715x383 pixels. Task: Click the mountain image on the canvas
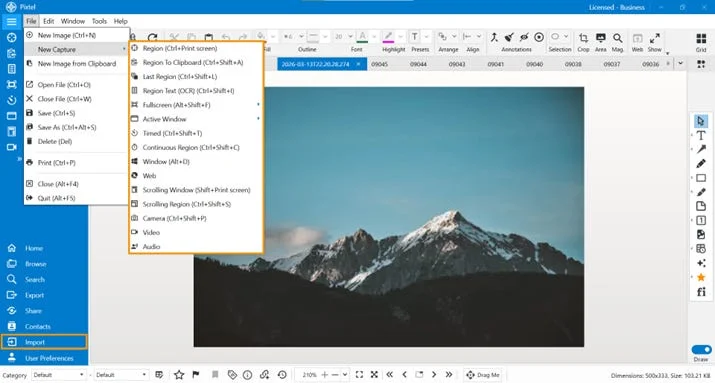389,217
